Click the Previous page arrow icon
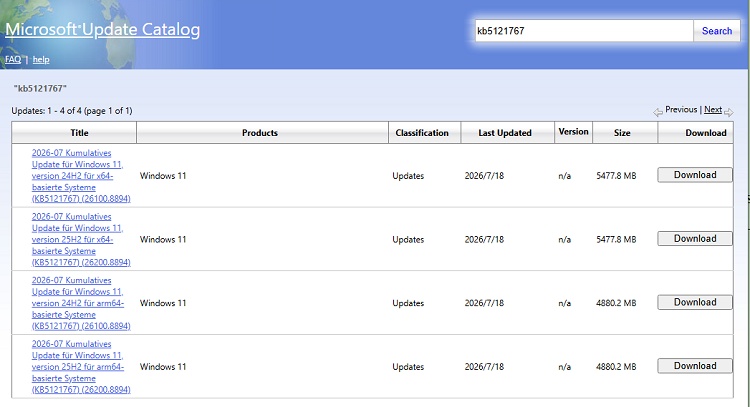This screenshot has height=407, width=750. click(658, 112)
